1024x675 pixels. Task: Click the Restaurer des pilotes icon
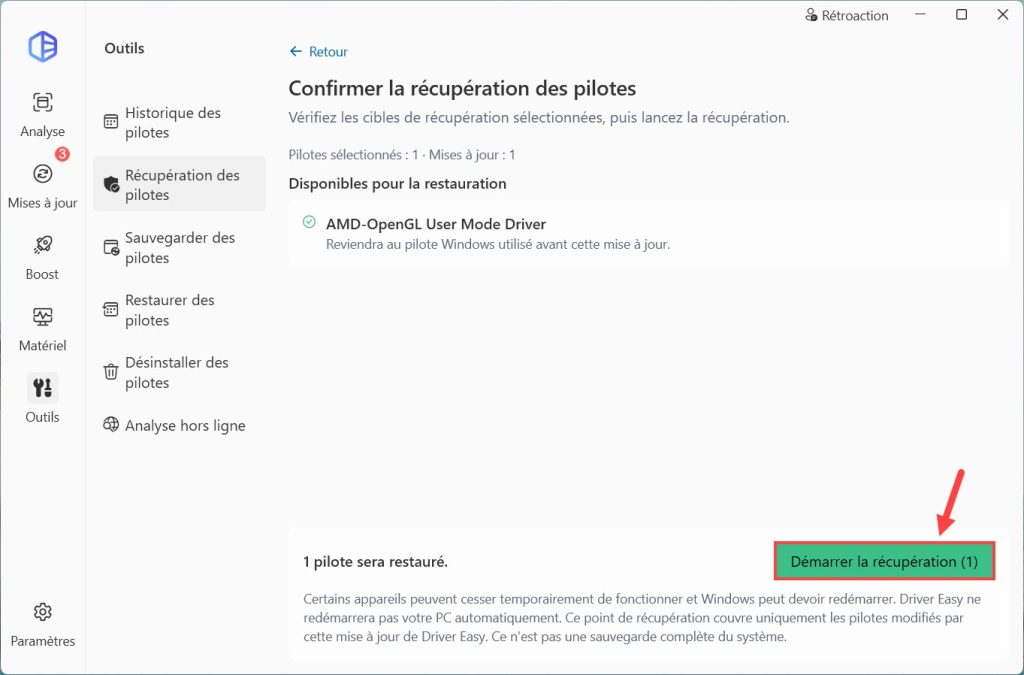coord(111,309)
